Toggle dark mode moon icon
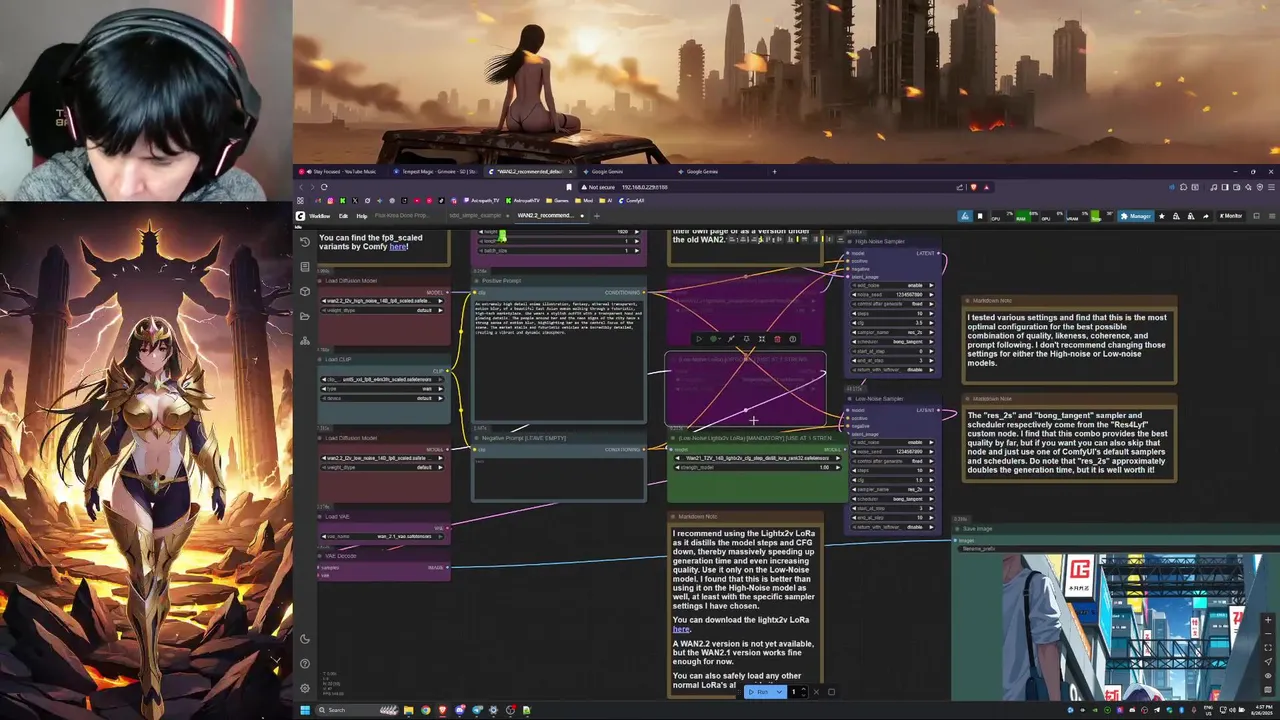Screen dimensions: 1280x720 coord(305,639)
